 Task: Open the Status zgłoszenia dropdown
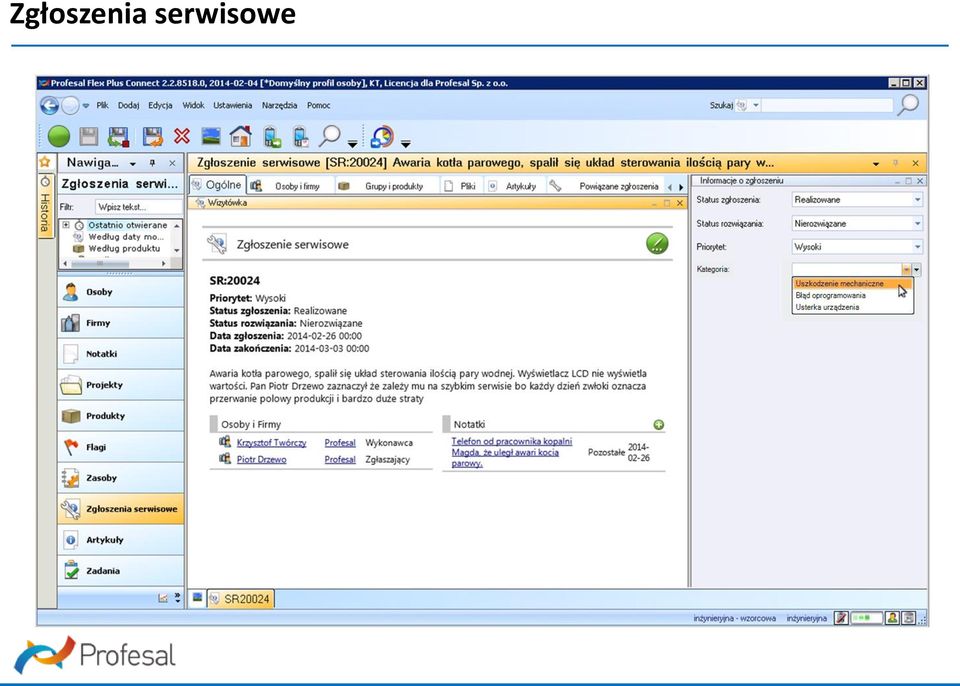point(917,200)
